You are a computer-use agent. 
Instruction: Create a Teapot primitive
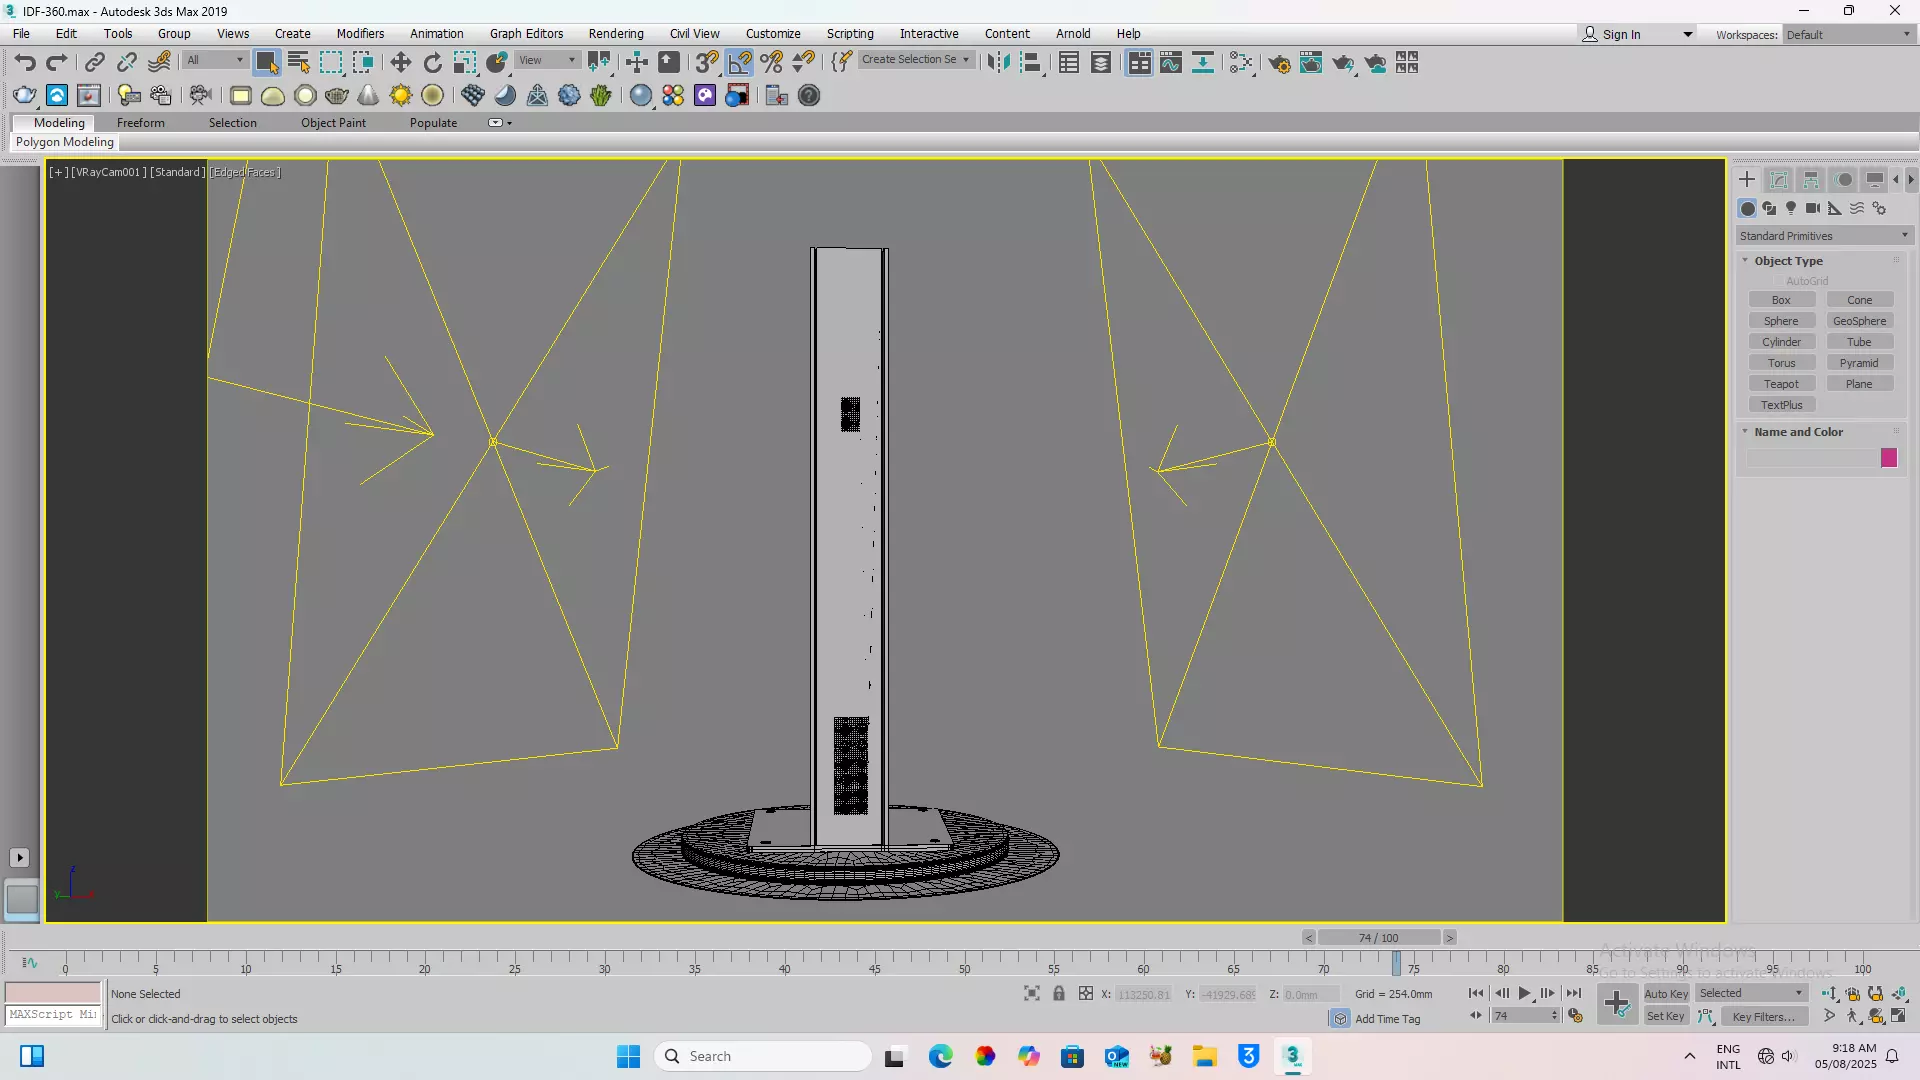coord(1781,384)
